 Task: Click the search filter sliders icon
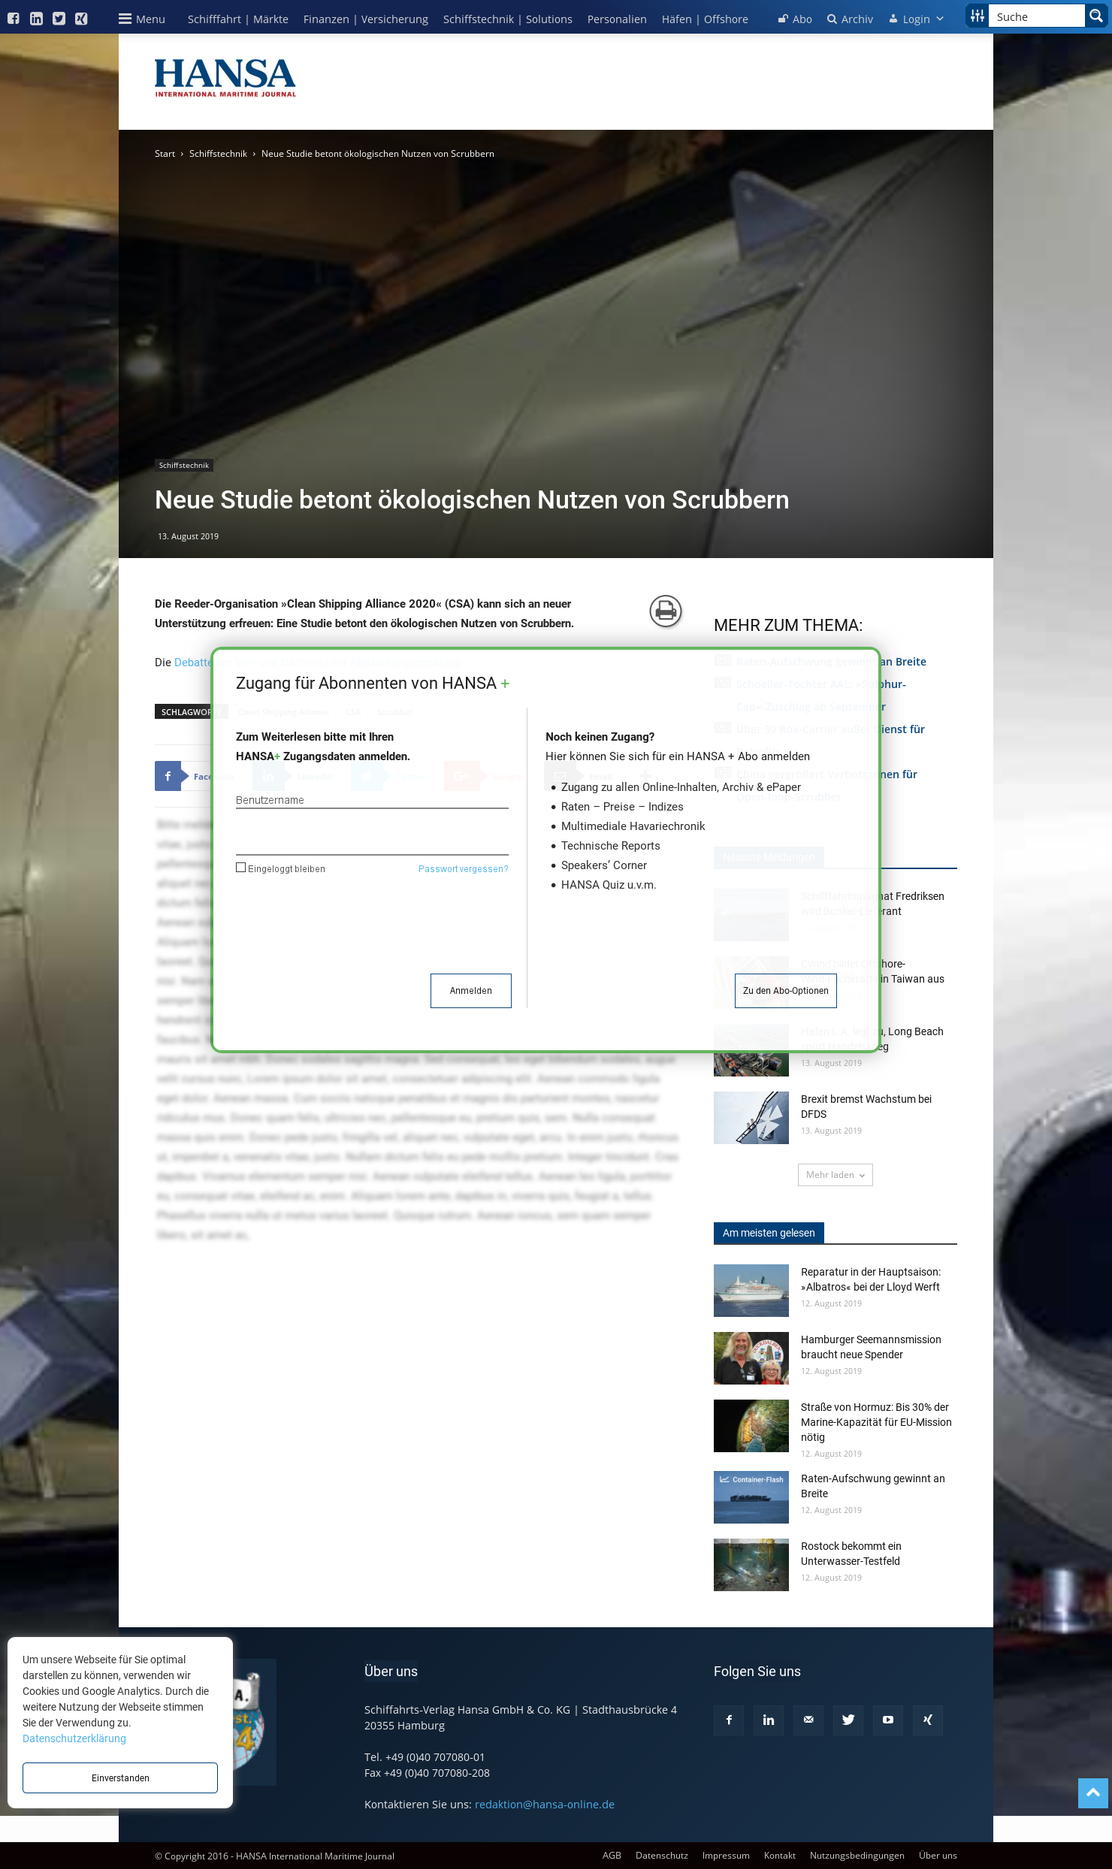(977, 16)
